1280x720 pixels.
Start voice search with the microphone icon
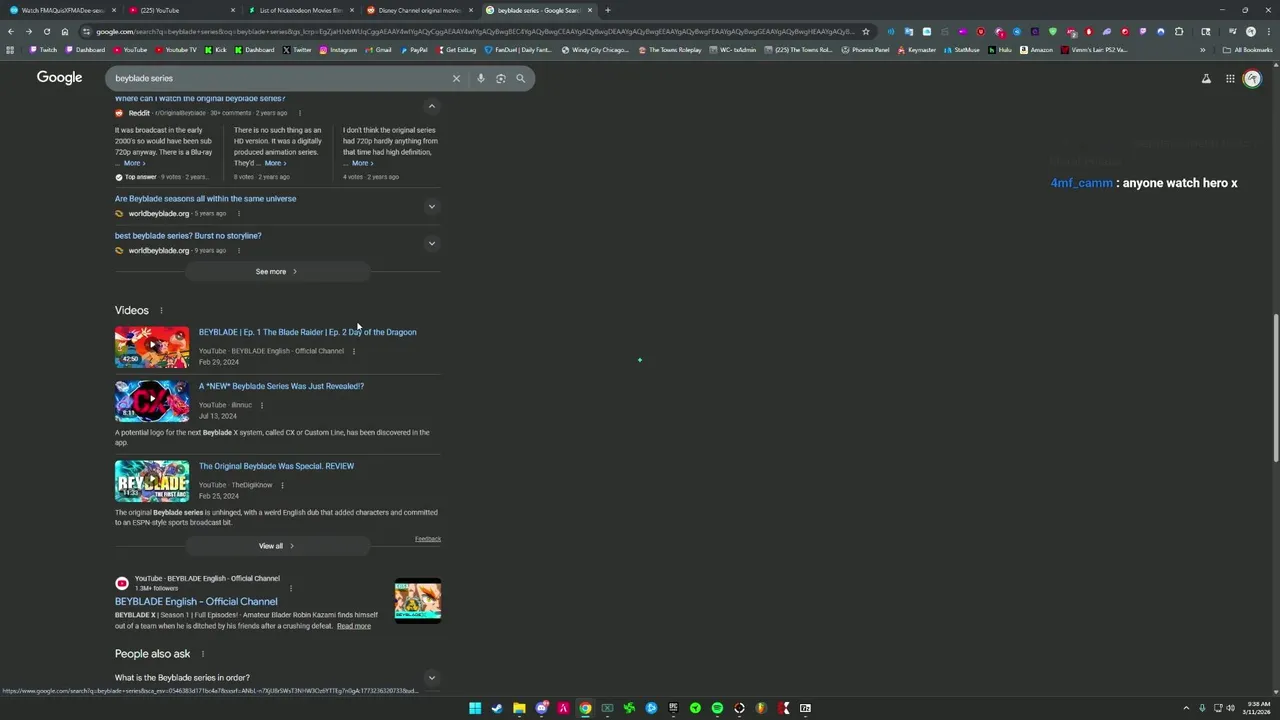481,78
